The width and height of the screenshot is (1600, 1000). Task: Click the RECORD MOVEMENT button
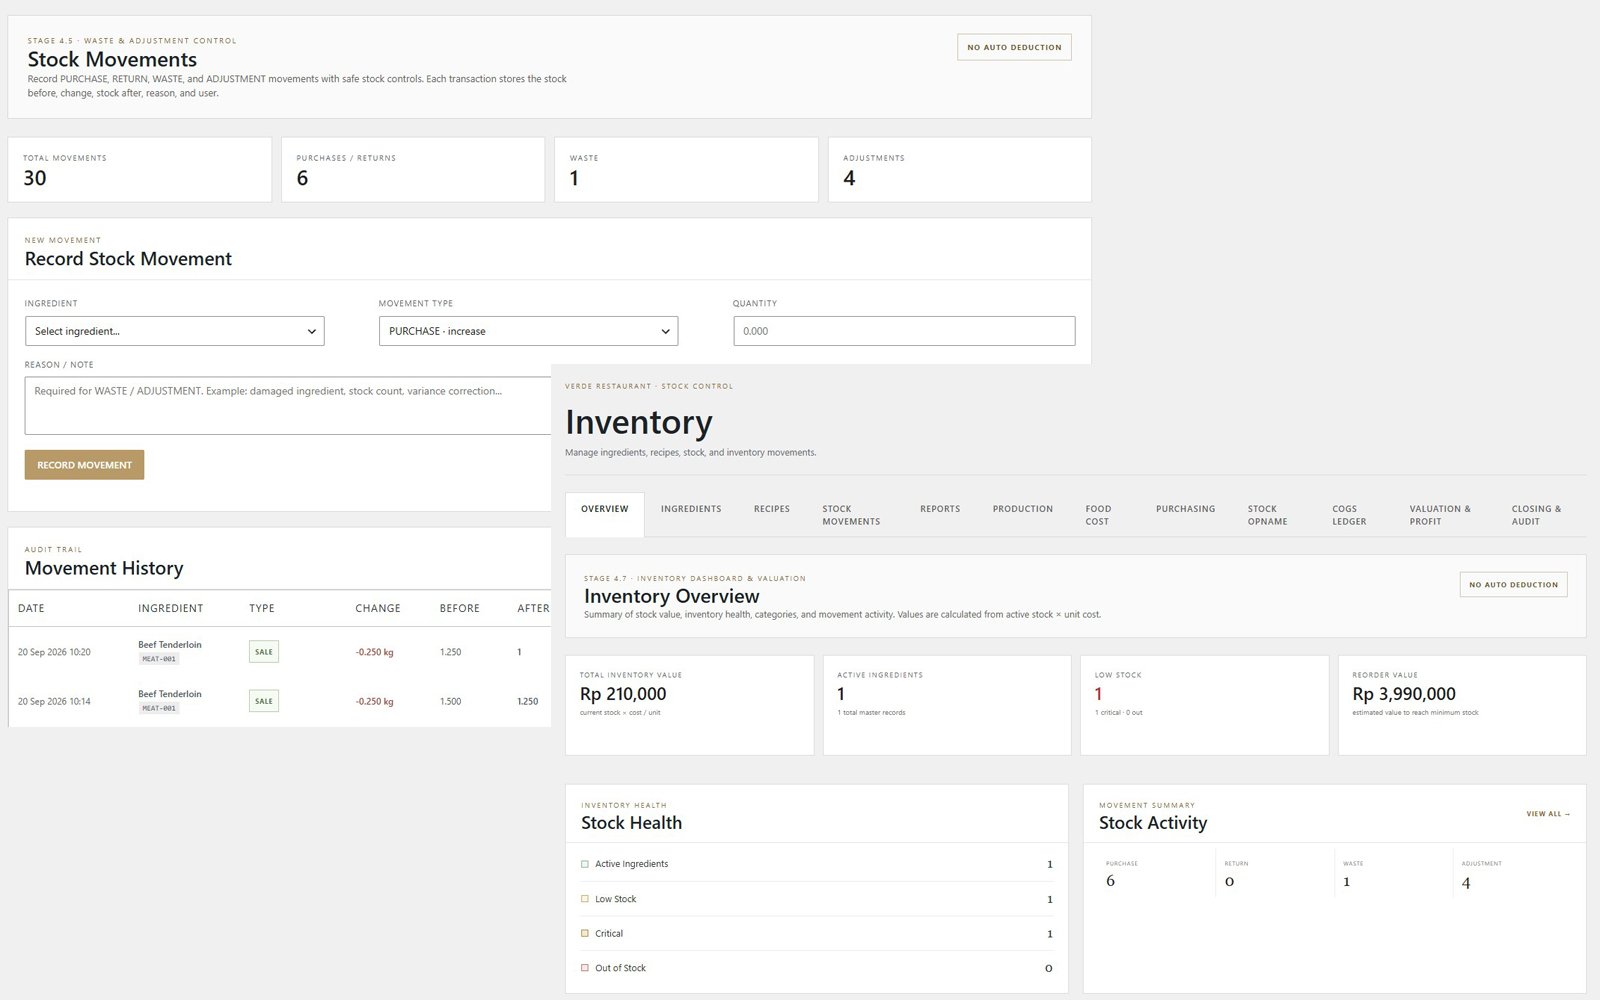click(x=84, y=465)
